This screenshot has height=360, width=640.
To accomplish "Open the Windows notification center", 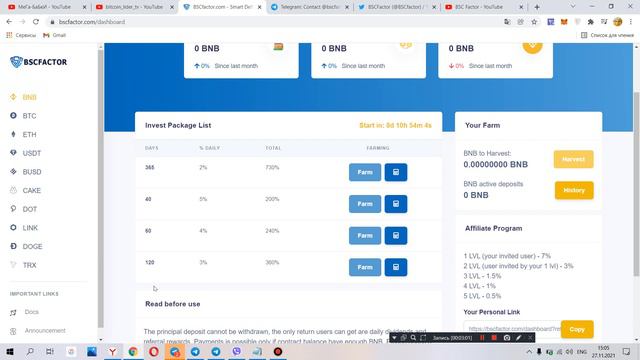I will [x=627, y=351].
